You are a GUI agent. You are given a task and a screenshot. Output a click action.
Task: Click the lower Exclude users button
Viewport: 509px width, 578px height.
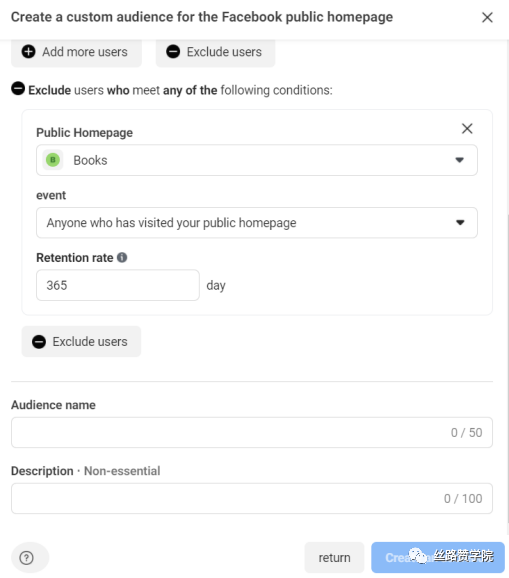(x=81, y=341)
